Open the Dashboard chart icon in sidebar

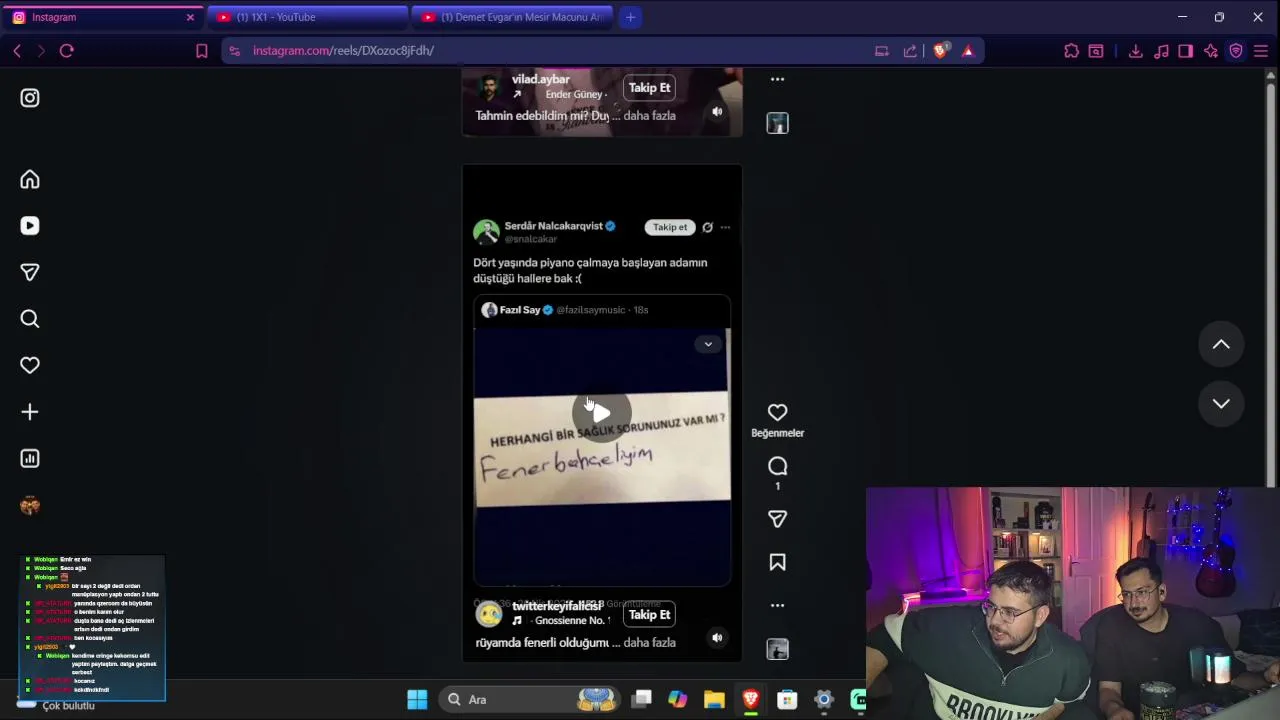pyautogui.click(x=30, y=458)
